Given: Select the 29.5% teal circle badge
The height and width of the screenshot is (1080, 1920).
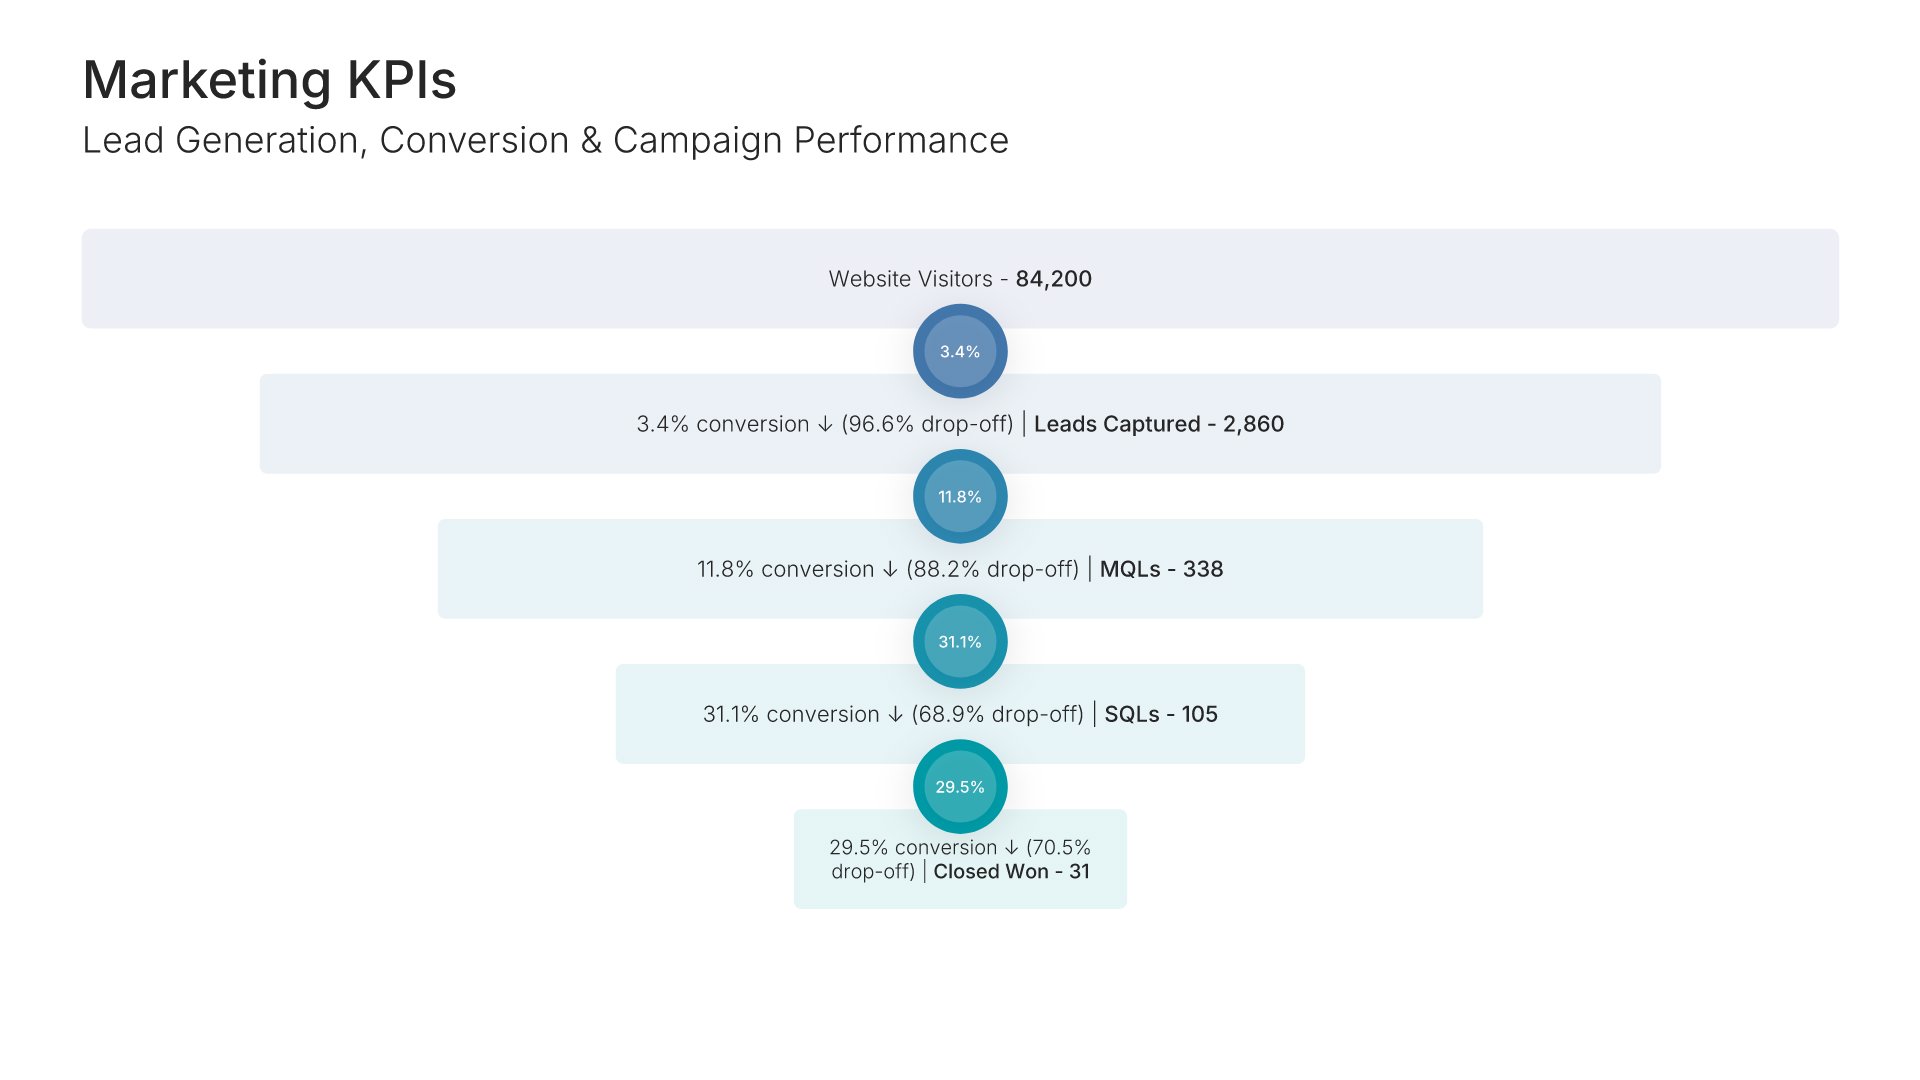Looking at the screenshot, I should click(960, 786).
